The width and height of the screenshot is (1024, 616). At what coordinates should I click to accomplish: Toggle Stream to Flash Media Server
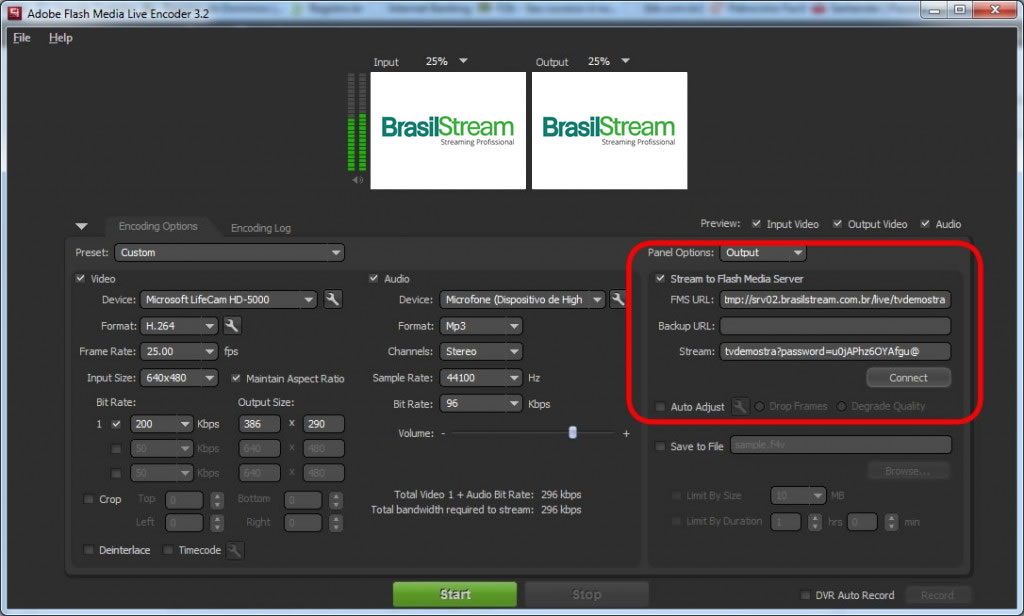(660, 278)
